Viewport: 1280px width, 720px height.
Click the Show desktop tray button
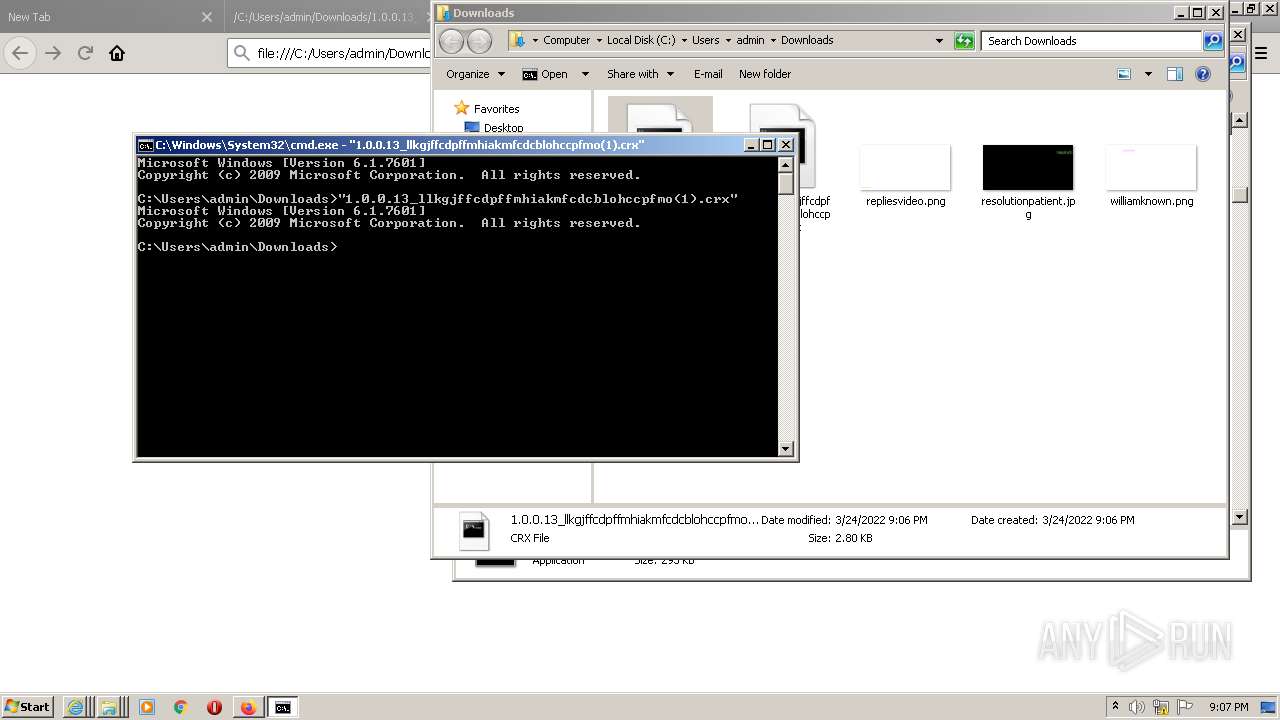(1269, 707)
